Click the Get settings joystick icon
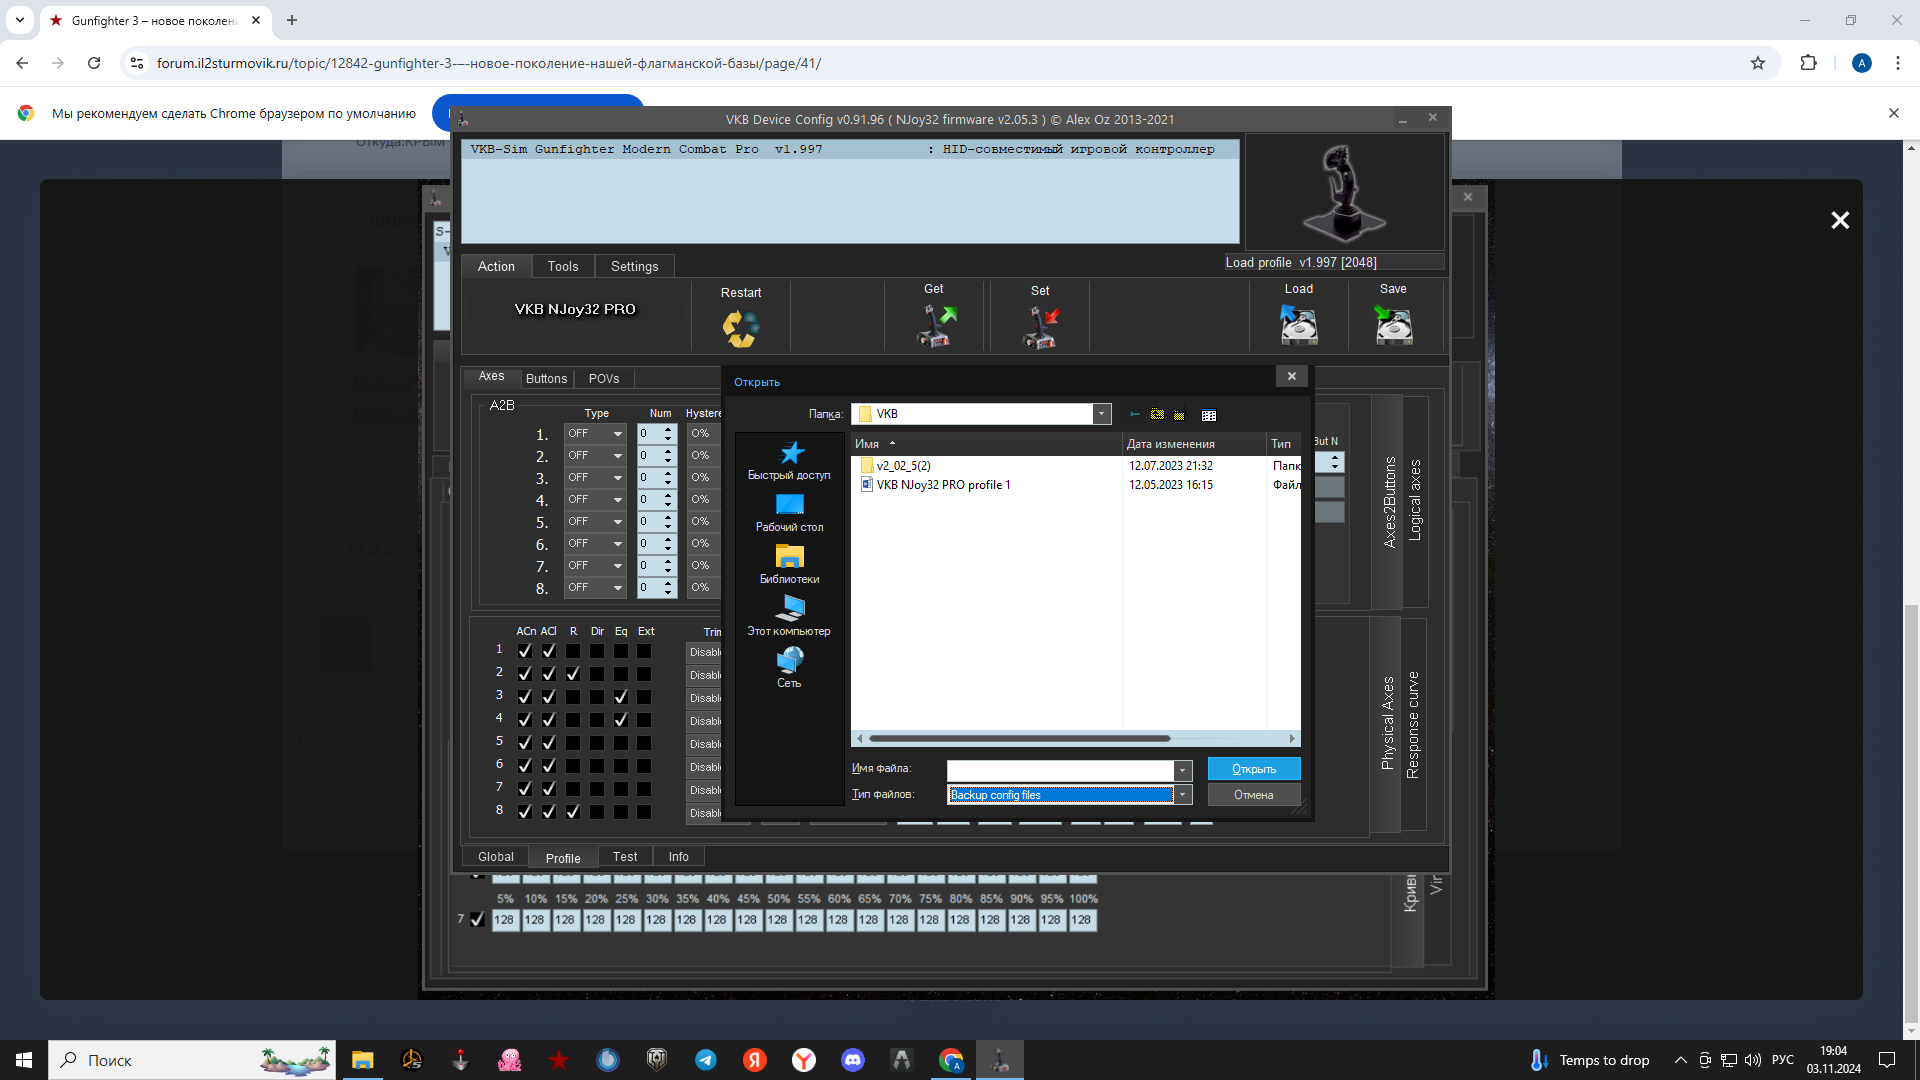This screenshot has width=1920, height=1080. tap(936, 326)
